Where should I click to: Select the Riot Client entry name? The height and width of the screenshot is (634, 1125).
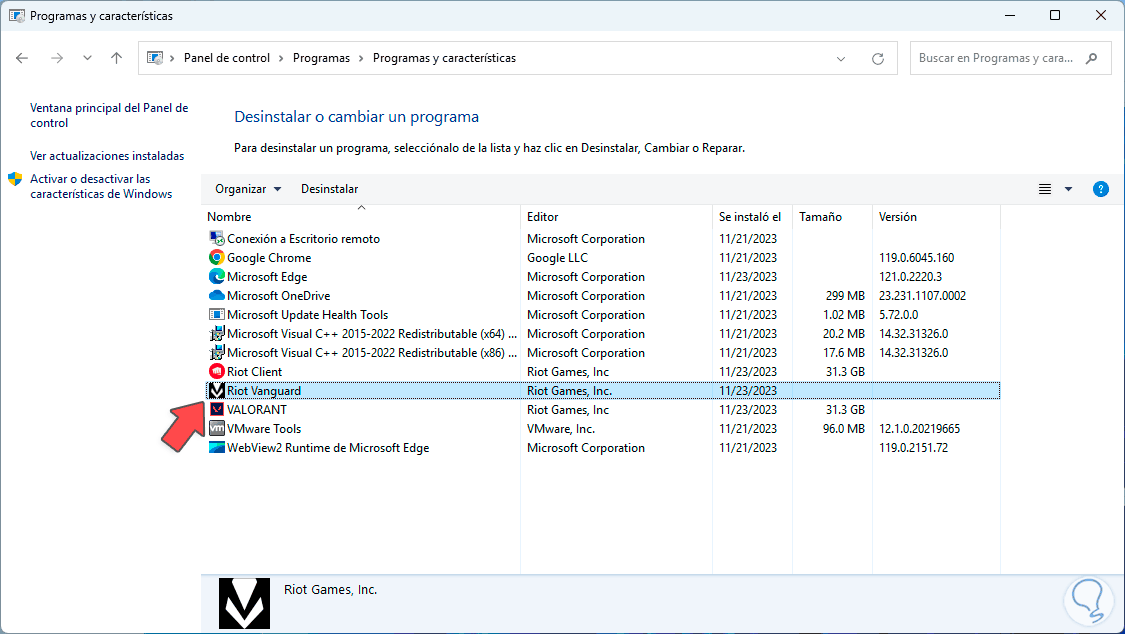tap(254, 372)
